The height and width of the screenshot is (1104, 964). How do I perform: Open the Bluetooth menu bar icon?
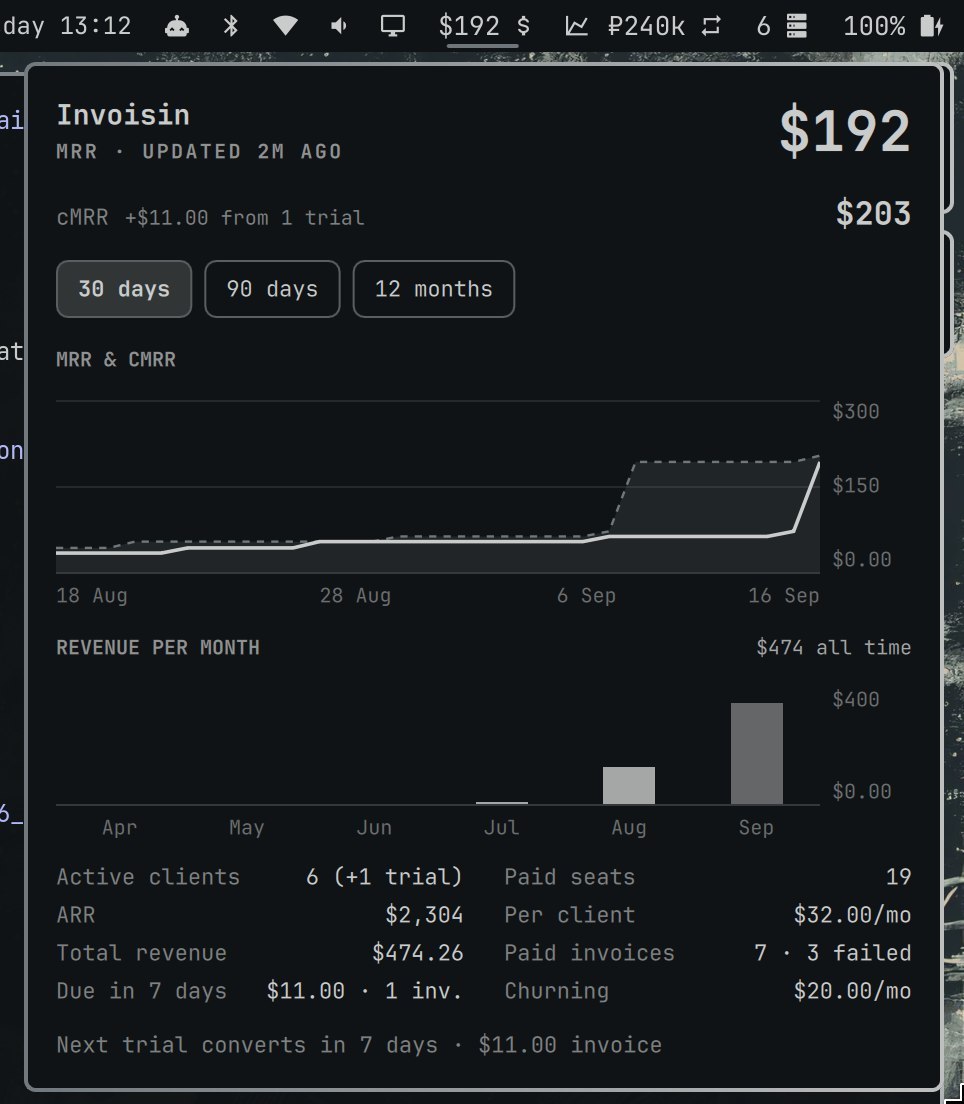tap(230, 27)
